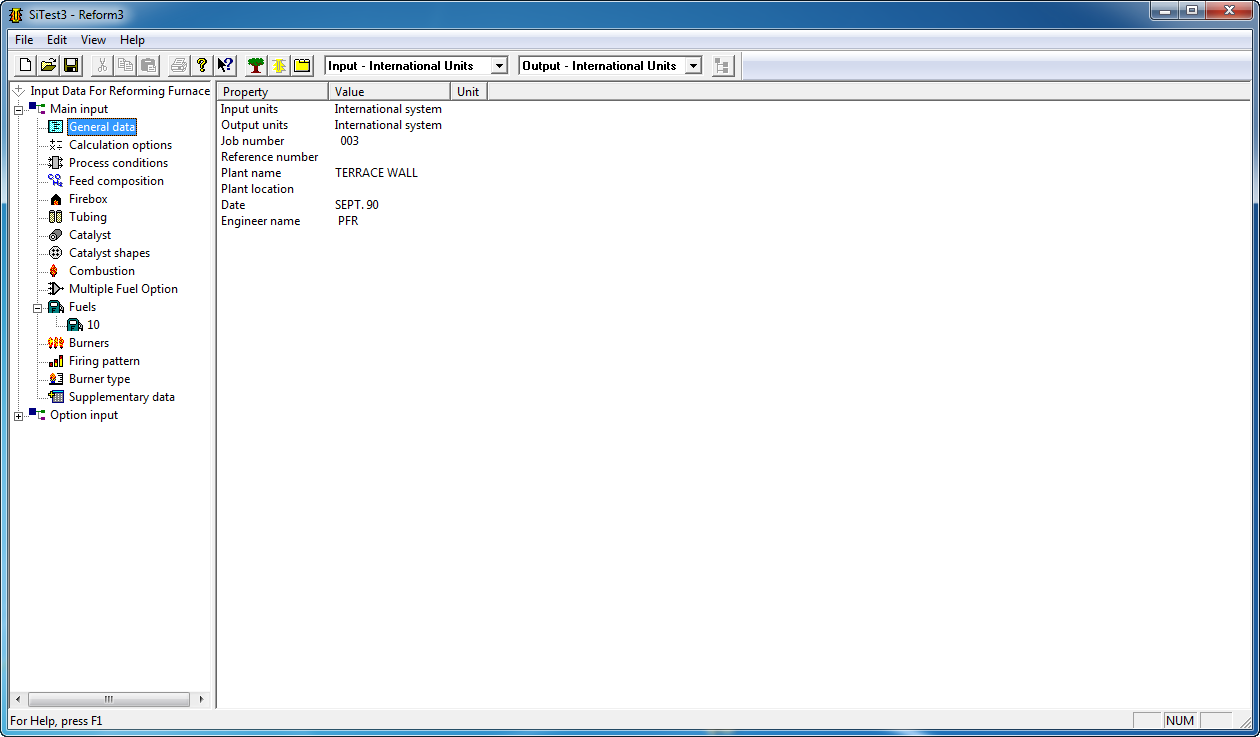This screenshot has height=737, width=1260.
Task: Click the Paste clipboard icon
Action: click(148, 66)
